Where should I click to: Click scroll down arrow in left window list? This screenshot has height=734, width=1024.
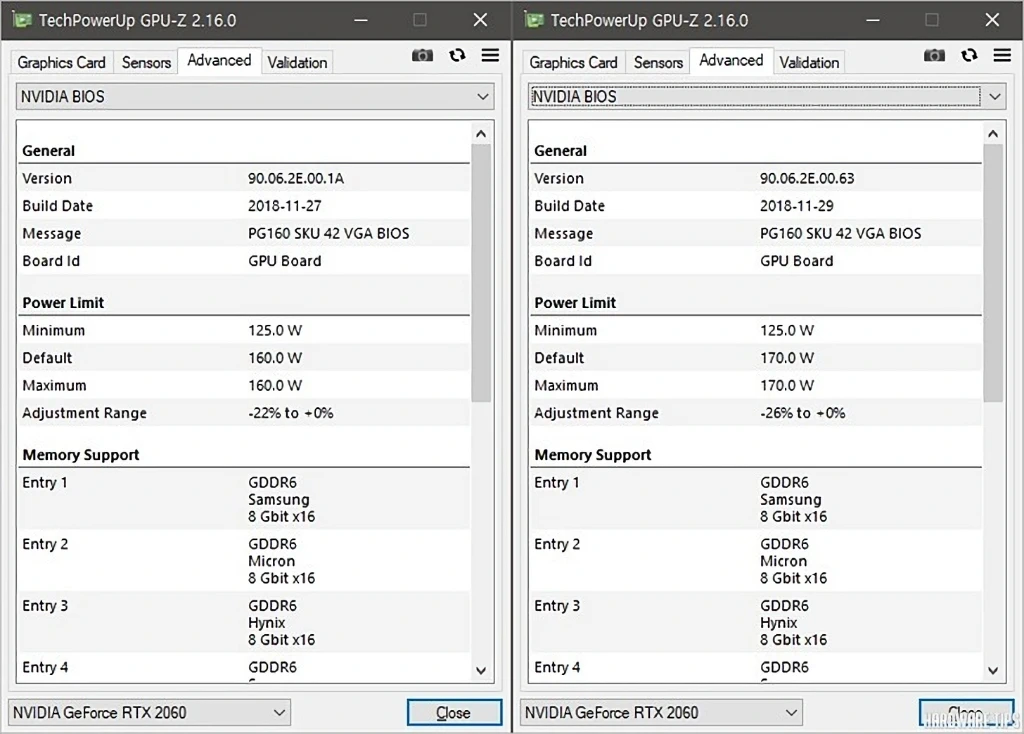[481, 670]
